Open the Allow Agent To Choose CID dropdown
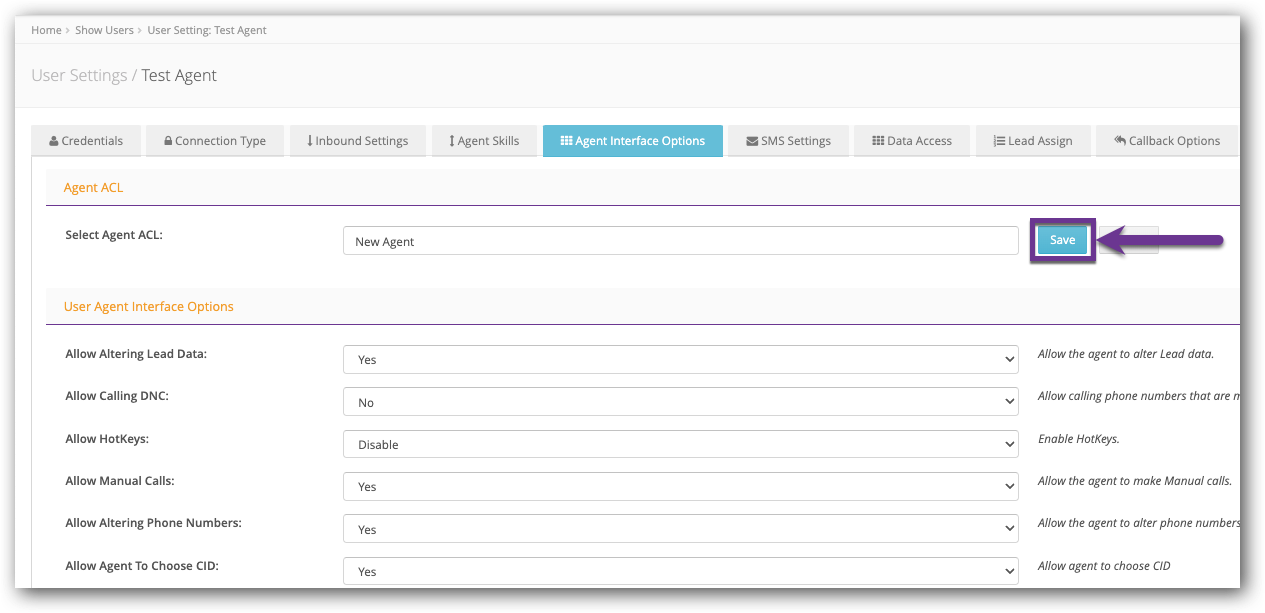The image size is (1265, 613). (680, 572)
